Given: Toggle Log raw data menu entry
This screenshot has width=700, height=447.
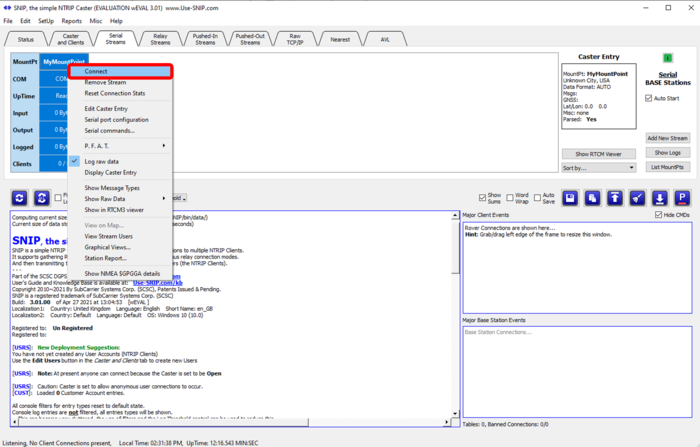Looking at the screenshot, I should click(101, 162).
